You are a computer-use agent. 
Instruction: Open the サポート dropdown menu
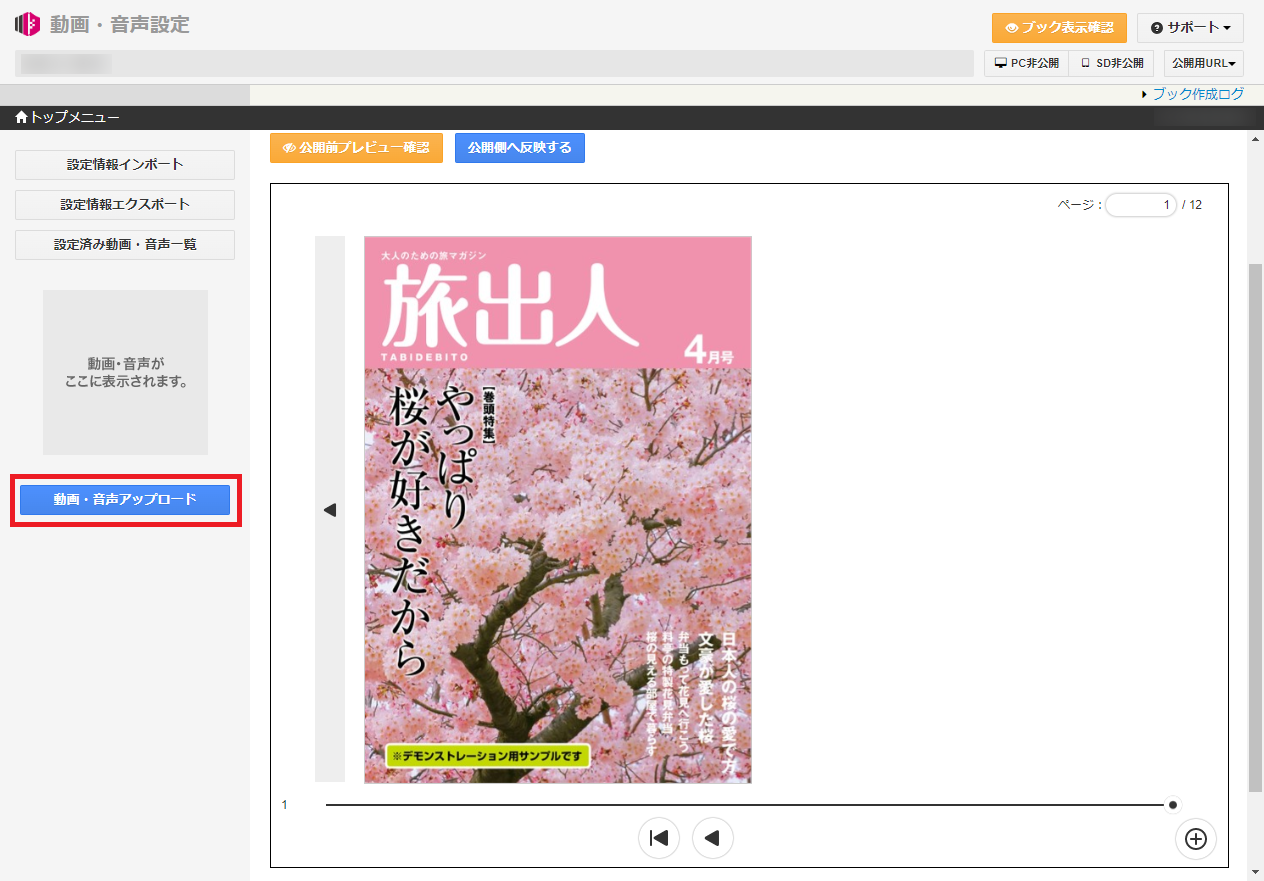point(1190,27)
